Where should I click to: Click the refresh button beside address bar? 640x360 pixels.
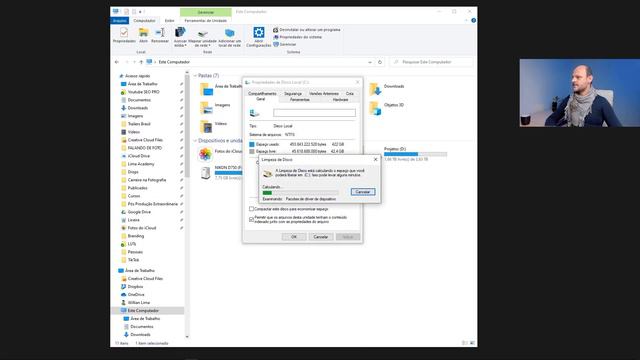380,62
